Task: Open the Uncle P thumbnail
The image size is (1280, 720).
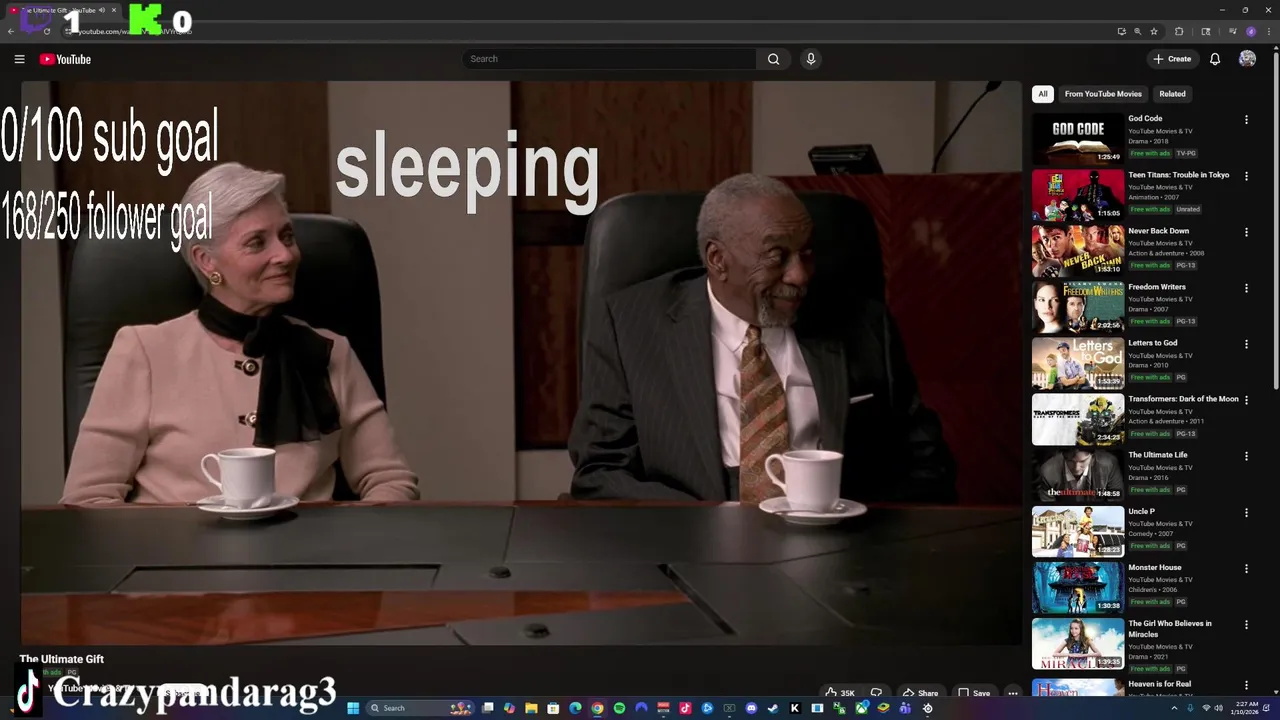Action: click(1078, 531)
